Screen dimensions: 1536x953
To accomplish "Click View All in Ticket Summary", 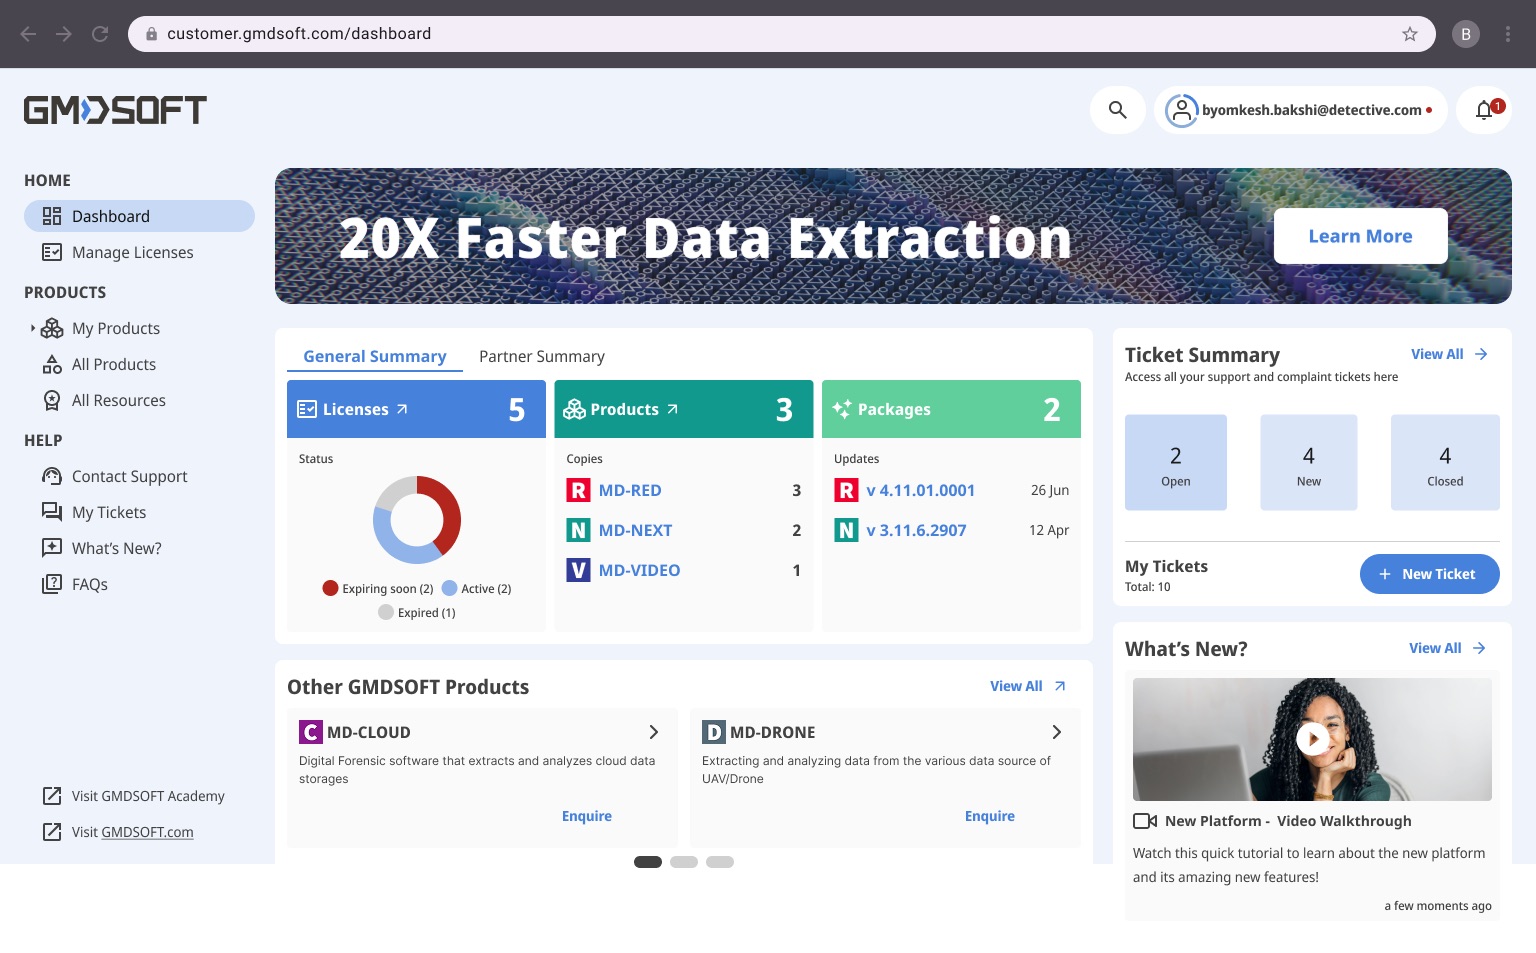I will [1449, 354].
